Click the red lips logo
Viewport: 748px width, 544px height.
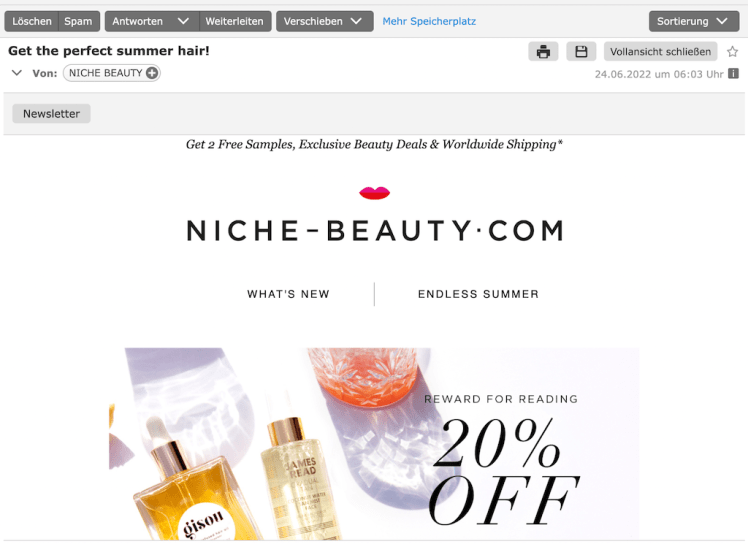(374, 193)
